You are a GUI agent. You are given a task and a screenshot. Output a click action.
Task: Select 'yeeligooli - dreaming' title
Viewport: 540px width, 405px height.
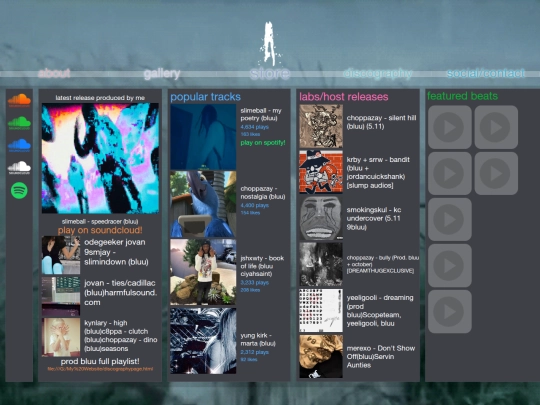380,298
